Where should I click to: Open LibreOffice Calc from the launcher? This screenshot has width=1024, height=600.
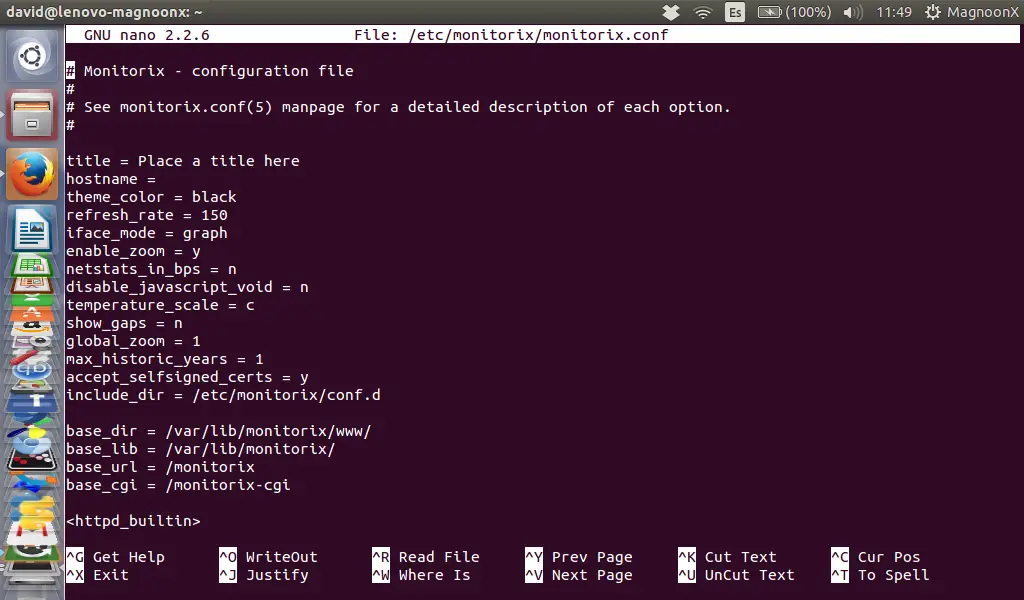(x=31, y=265)
